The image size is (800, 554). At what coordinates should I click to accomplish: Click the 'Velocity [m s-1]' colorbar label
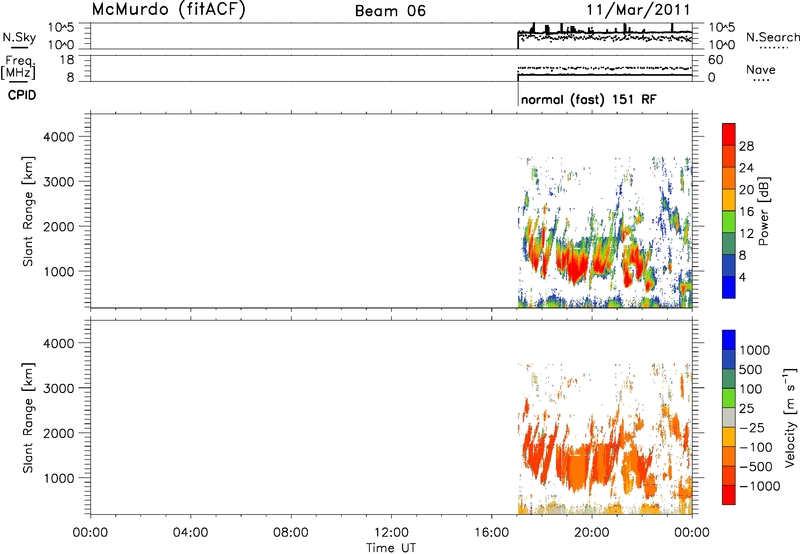790,417
